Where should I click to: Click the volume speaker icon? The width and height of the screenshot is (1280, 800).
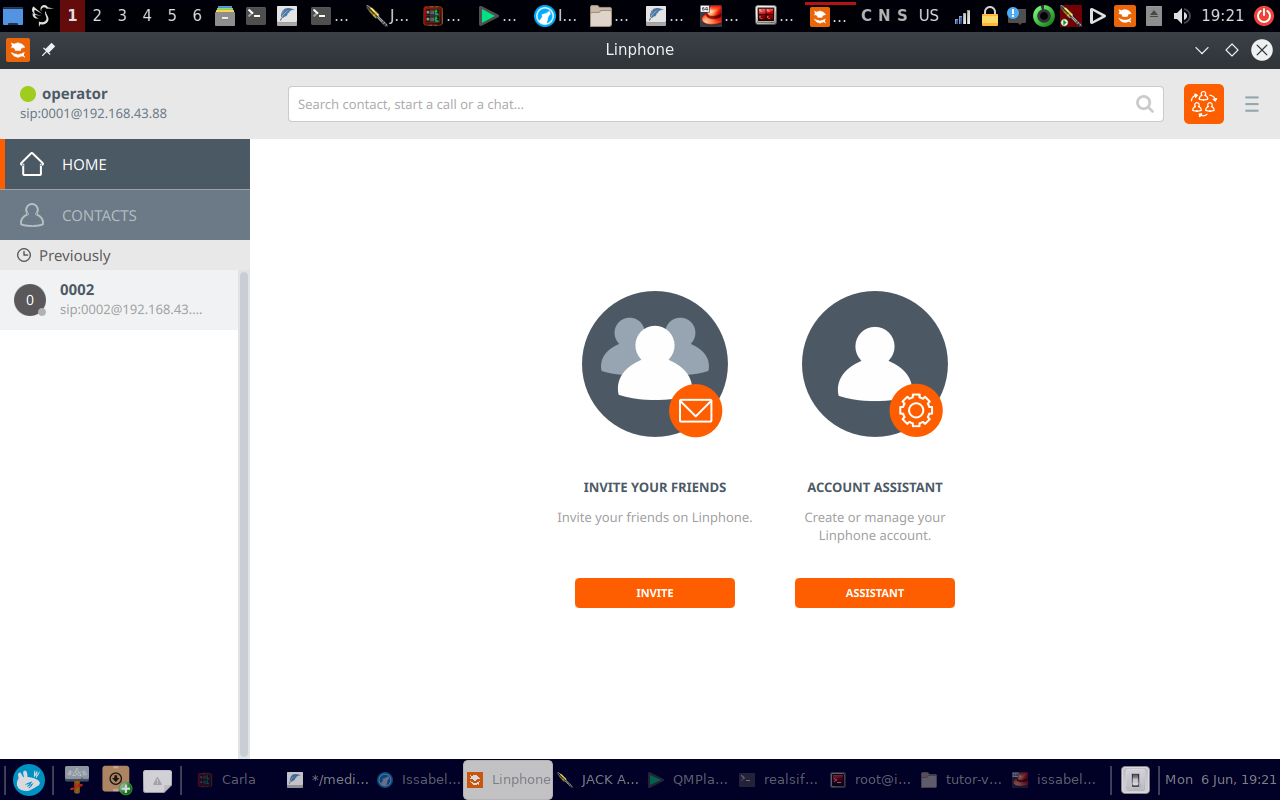1181,16
